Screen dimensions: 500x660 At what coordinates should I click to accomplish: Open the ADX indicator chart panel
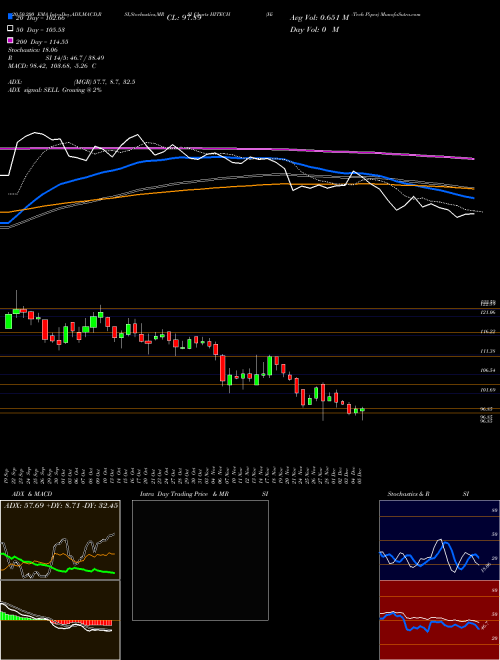pyautogui.click(x=60, y=540)
